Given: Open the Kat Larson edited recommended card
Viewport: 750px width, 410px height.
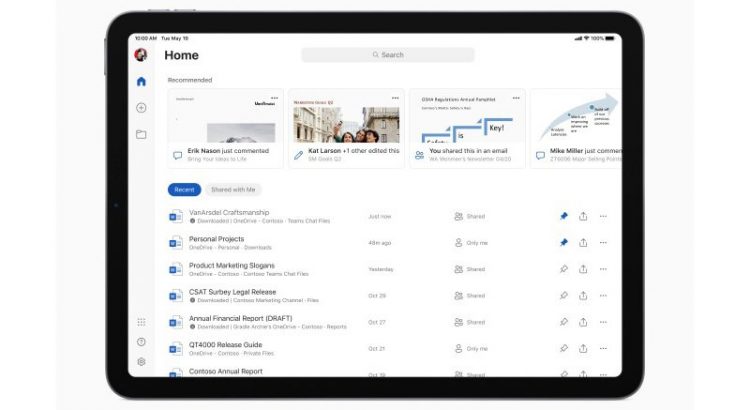Looking at the screenshot, I should click(346, 128).
